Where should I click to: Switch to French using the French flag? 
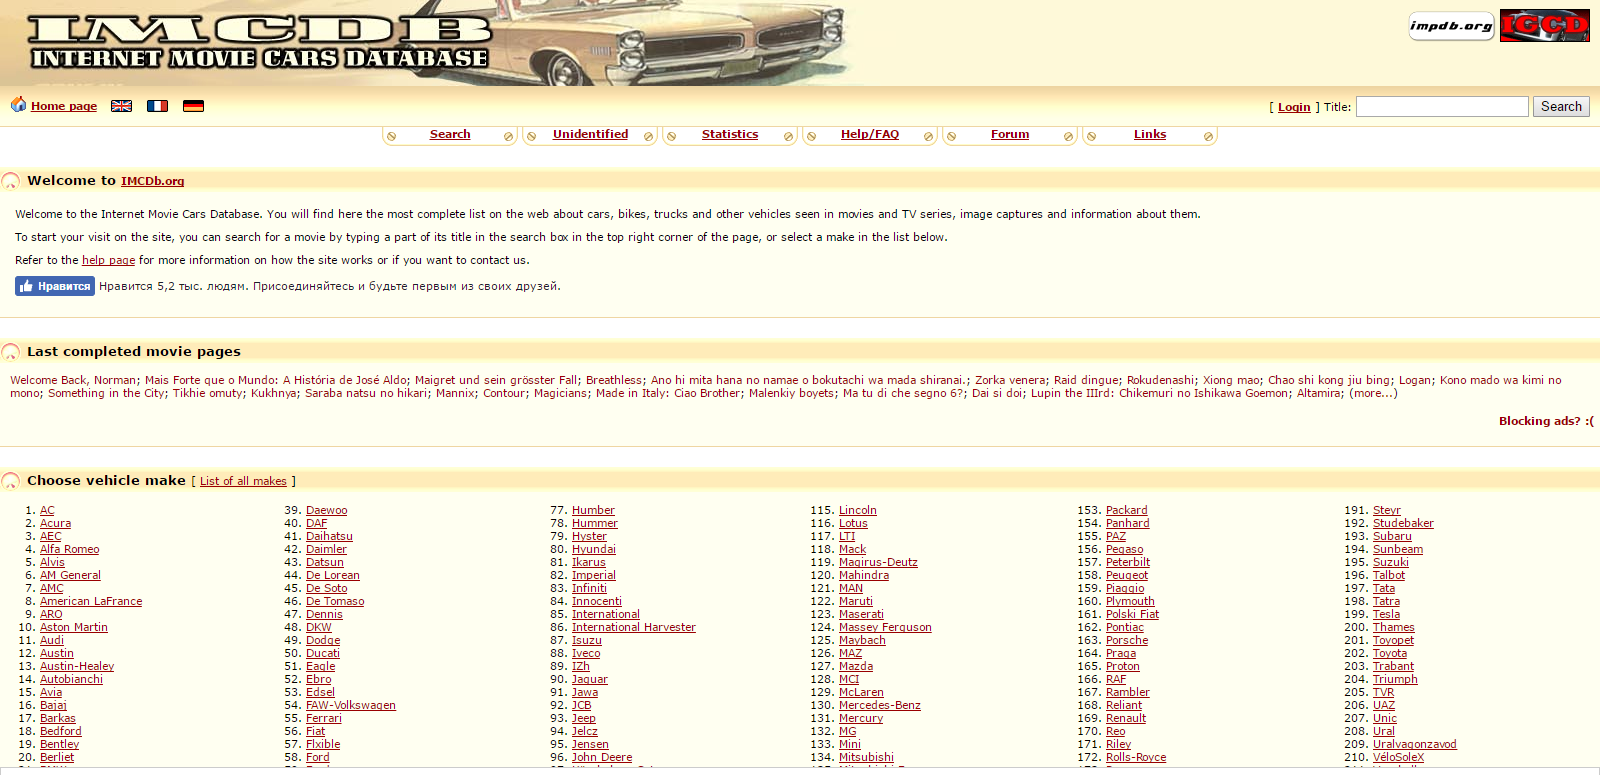[157, 106]
